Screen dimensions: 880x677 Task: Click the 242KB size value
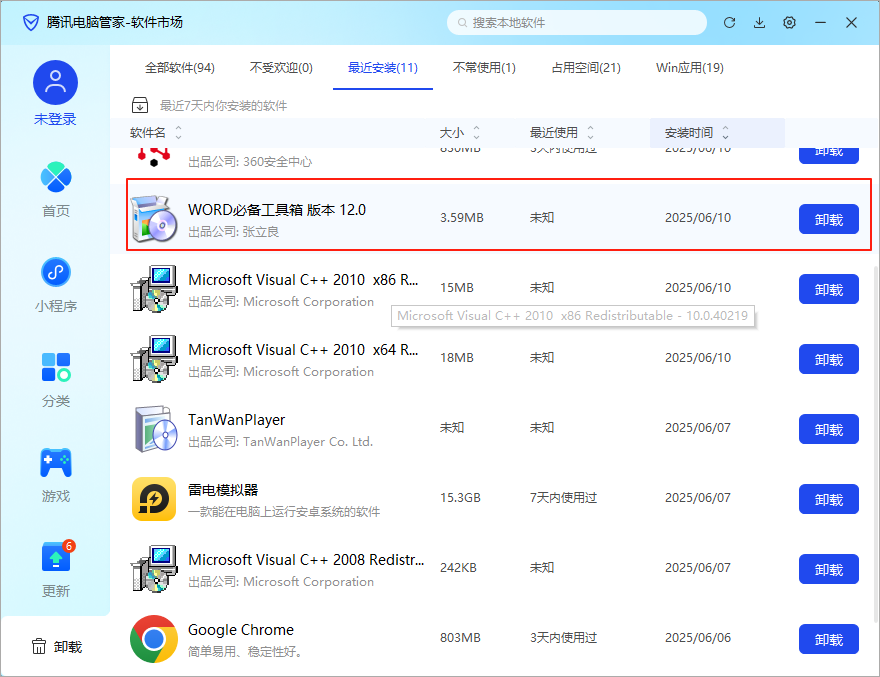(458, 568)
